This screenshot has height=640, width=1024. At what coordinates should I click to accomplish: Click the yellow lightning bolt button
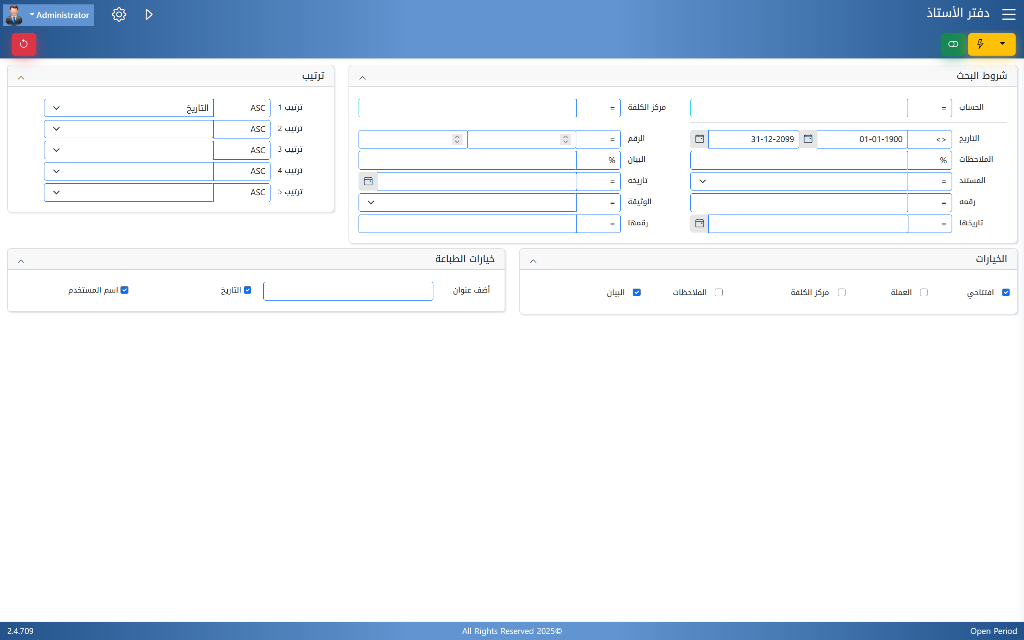[980, 44]
